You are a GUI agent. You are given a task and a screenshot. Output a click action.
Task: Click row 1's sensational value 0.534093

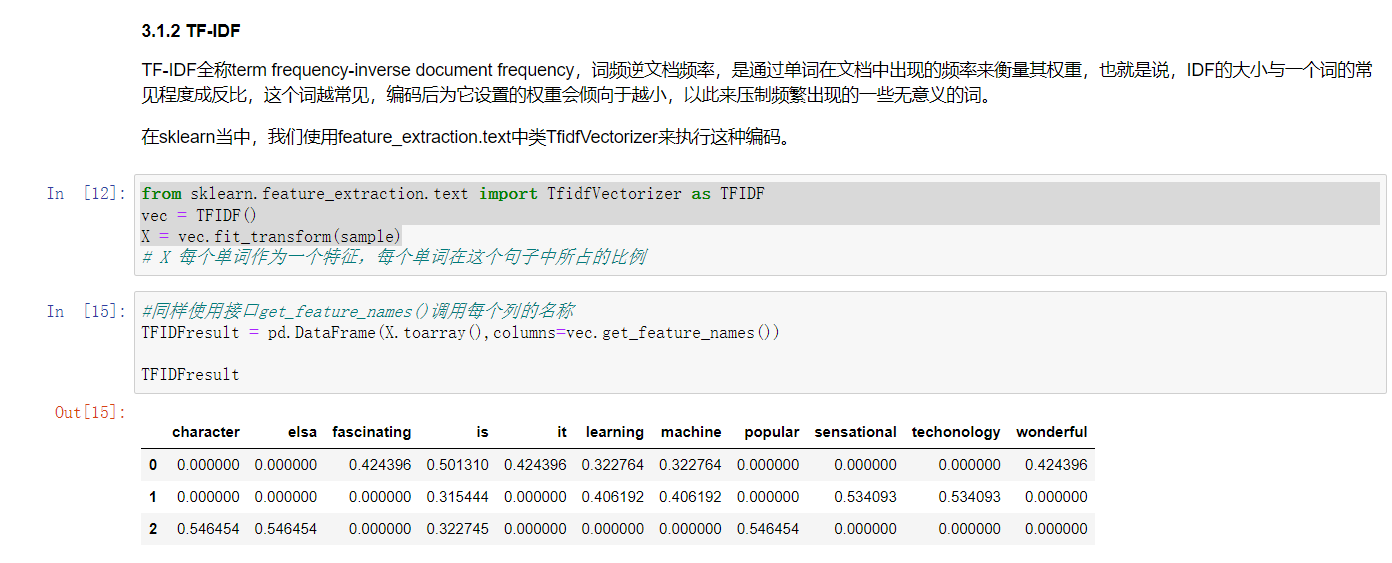866,497
